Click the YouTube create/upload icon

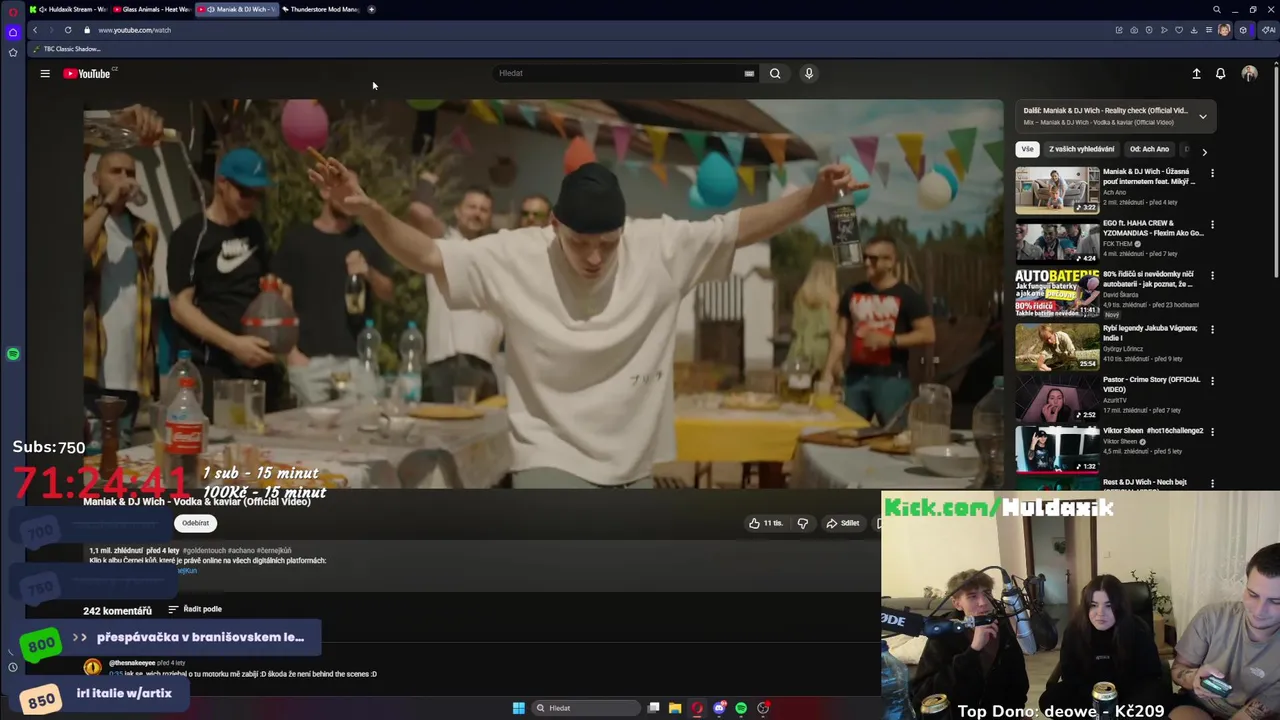click(1196, 73)
